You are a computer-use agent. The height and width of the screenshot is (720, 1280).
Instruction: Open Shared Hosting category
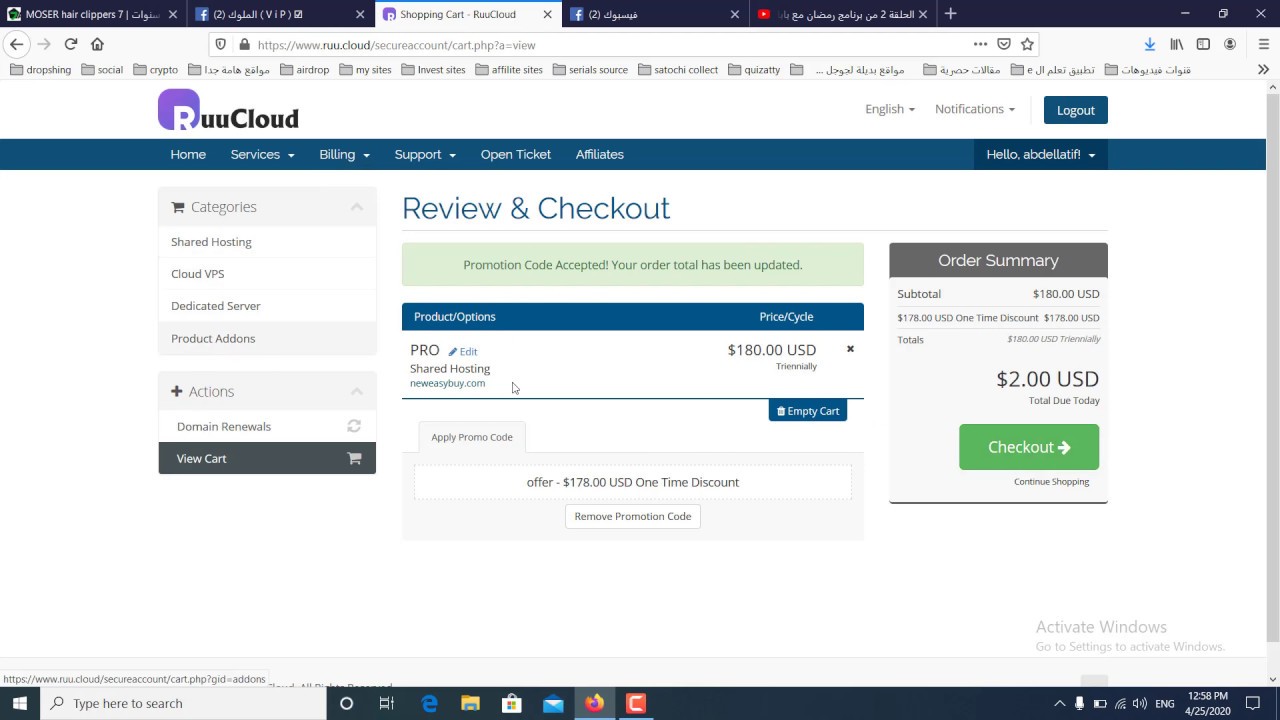267,242
